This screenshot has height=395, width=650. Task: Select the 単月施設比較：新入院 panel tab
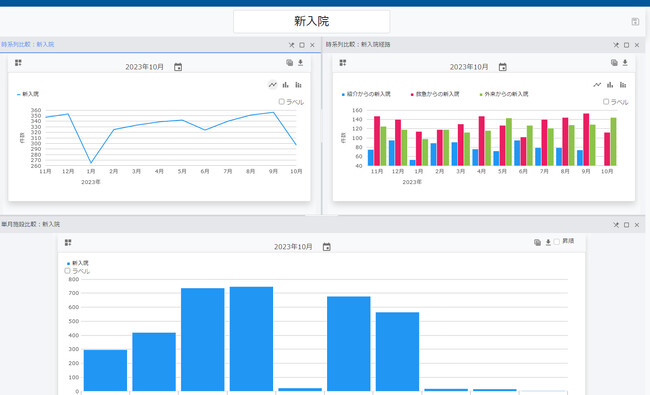pyautogui.click(x=30, y=224)
